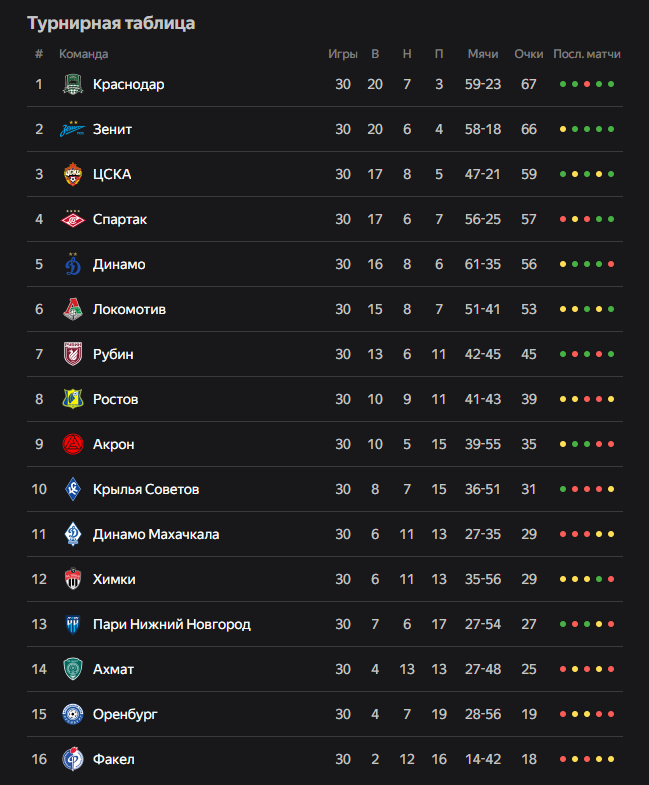
Task: Open the Динамо Махачкала team page
Action: pos(156,534)
